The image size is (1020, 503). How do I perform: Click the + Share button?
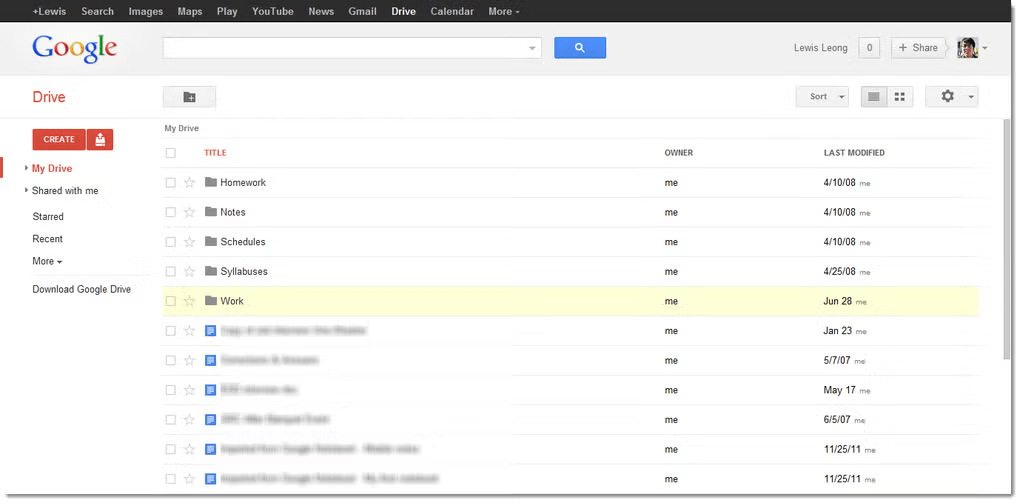coord(919,48)
